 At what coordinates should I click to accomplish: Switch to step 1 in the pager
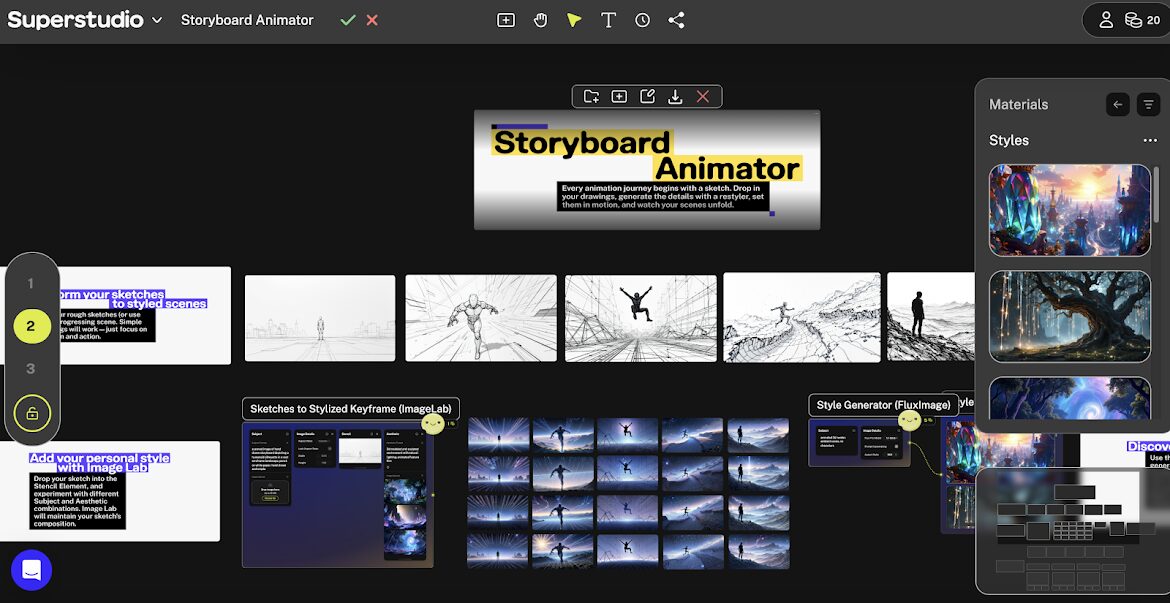coord(31,283)
